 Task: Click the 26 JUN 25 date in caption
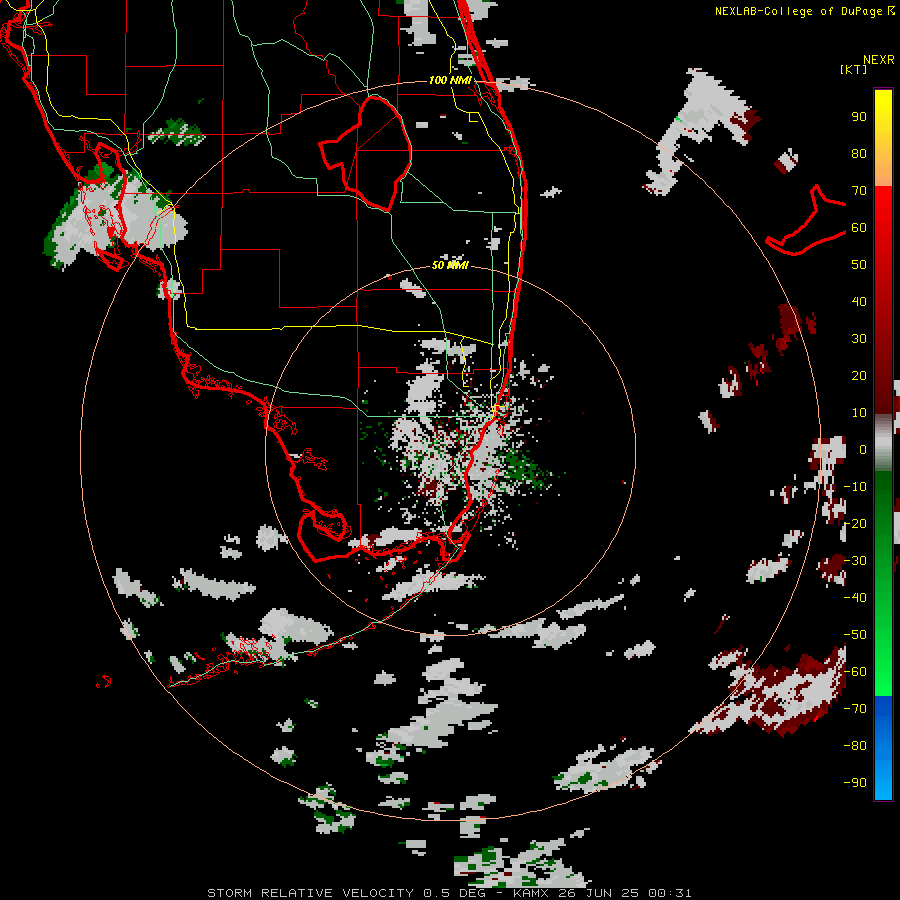click(599, 893)
